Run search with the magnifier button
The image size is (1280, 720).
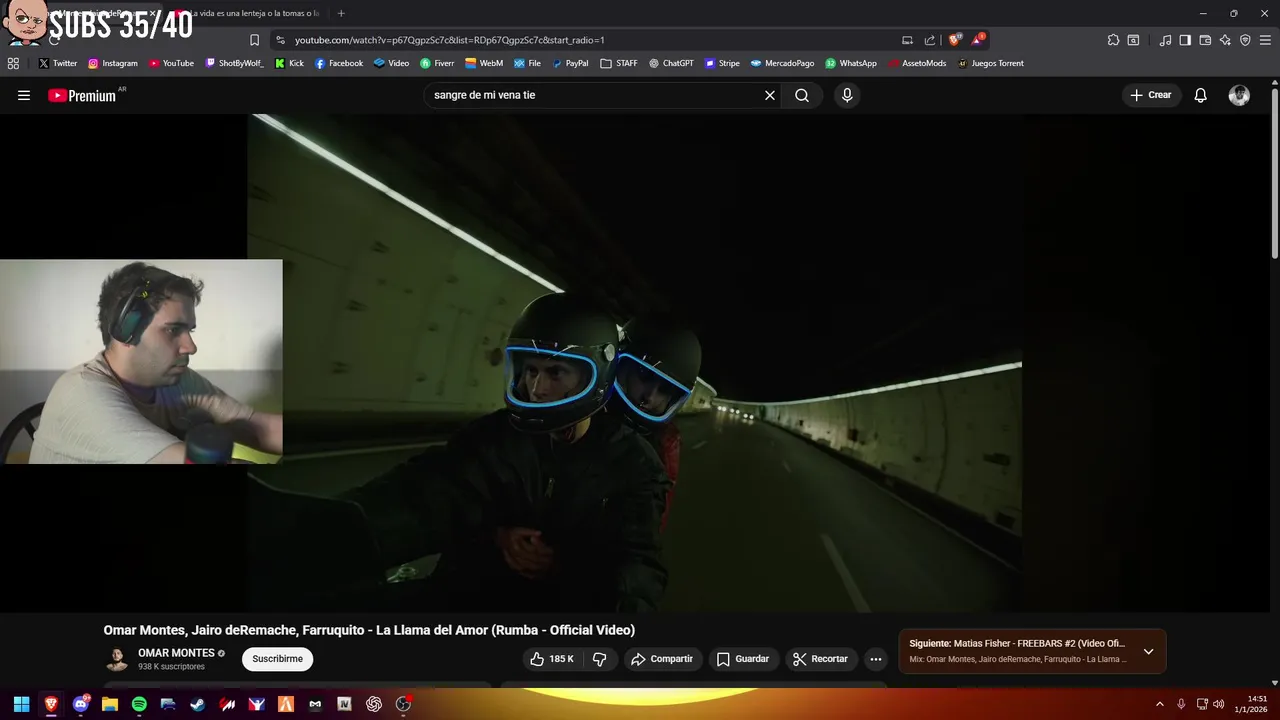802,95
